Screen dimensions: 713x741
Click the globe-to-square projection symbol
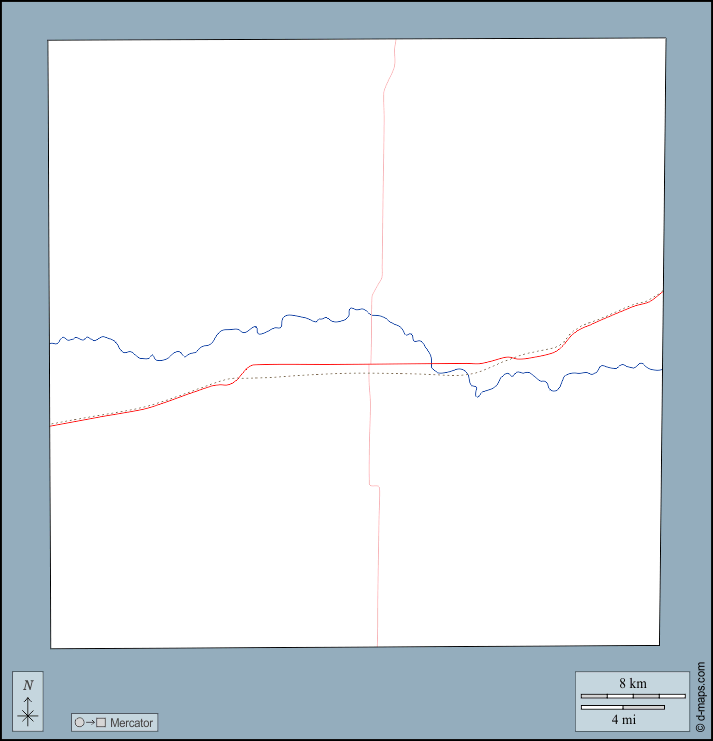[90, 723]
